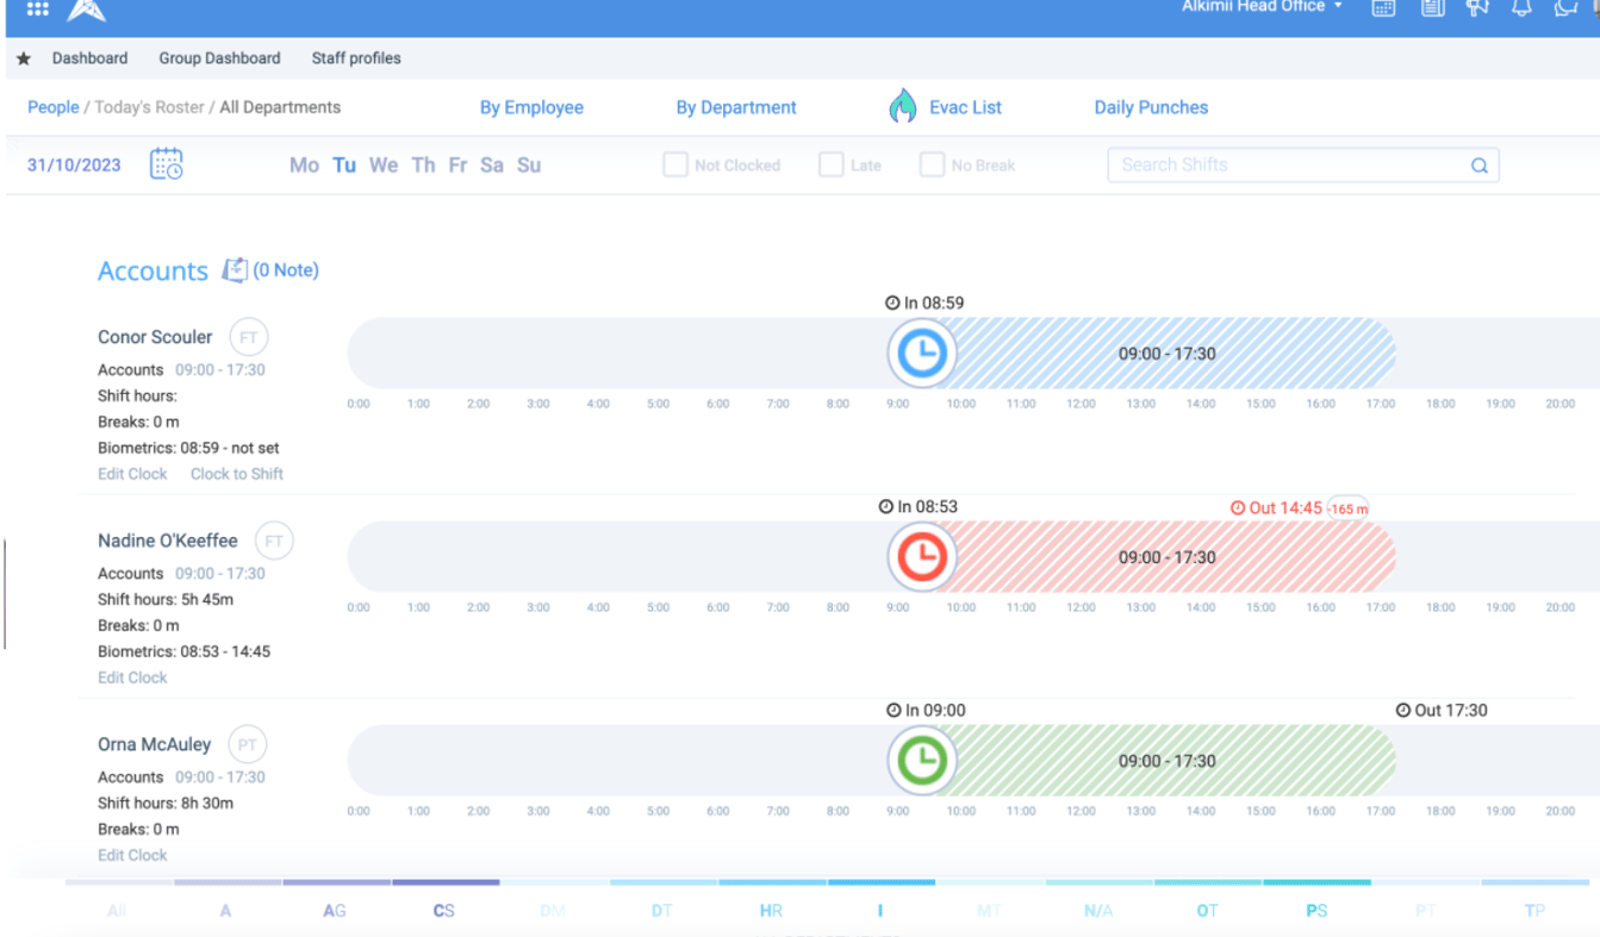
Task: Click the Out 14:45 punch label
Action: 1276,508
